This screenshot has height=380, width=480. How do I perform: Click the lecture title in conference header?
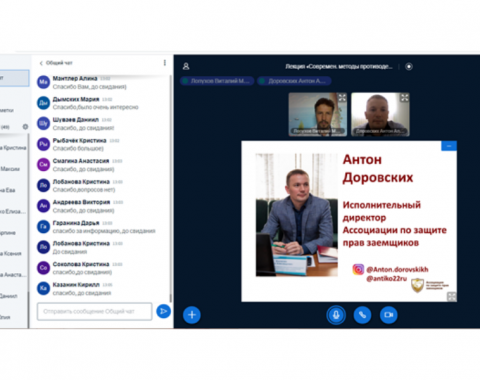pos(339,67)
